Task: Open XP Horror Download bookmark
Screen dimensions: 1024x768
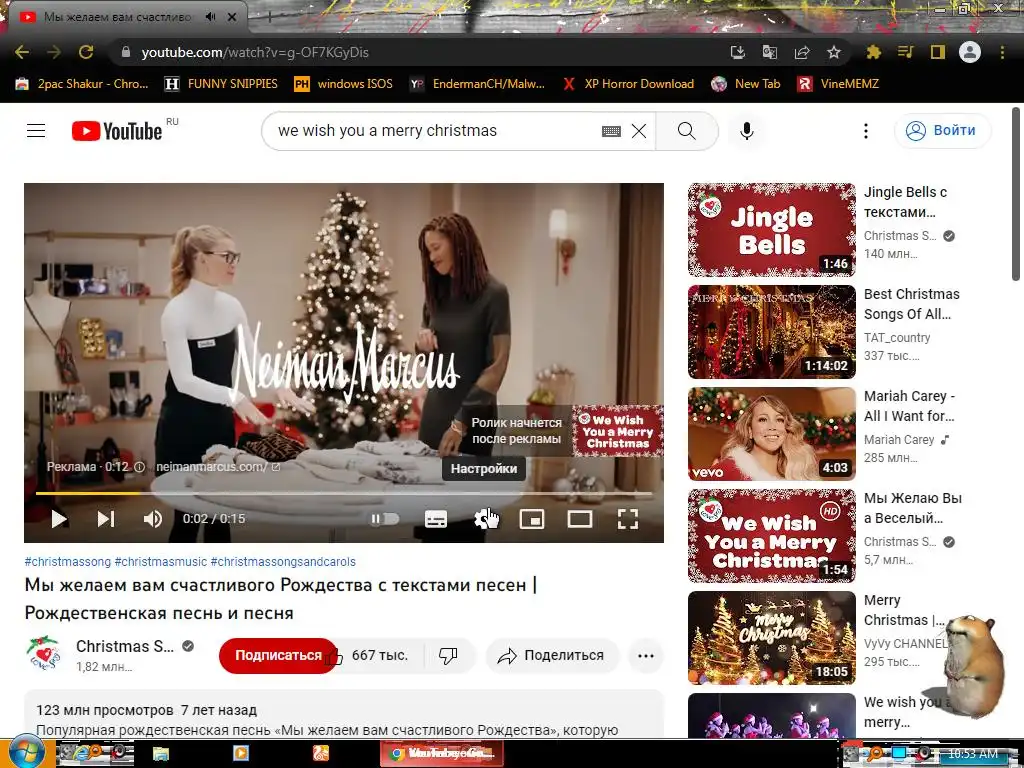Action: coord(629,84)
